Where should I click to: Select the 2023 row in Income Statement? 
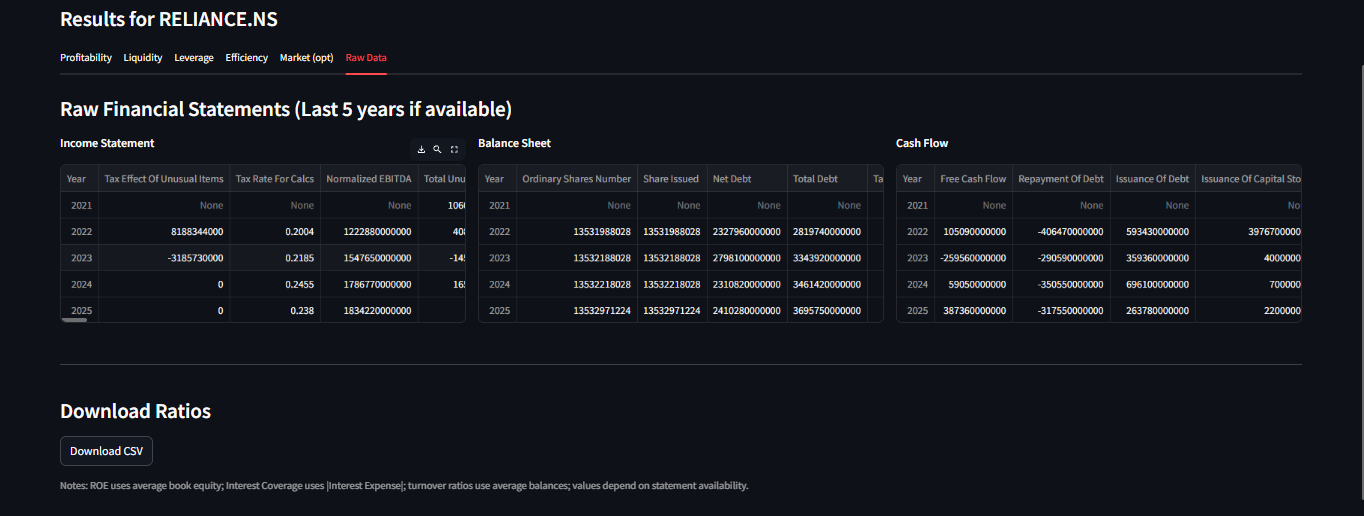coord(263,258)
